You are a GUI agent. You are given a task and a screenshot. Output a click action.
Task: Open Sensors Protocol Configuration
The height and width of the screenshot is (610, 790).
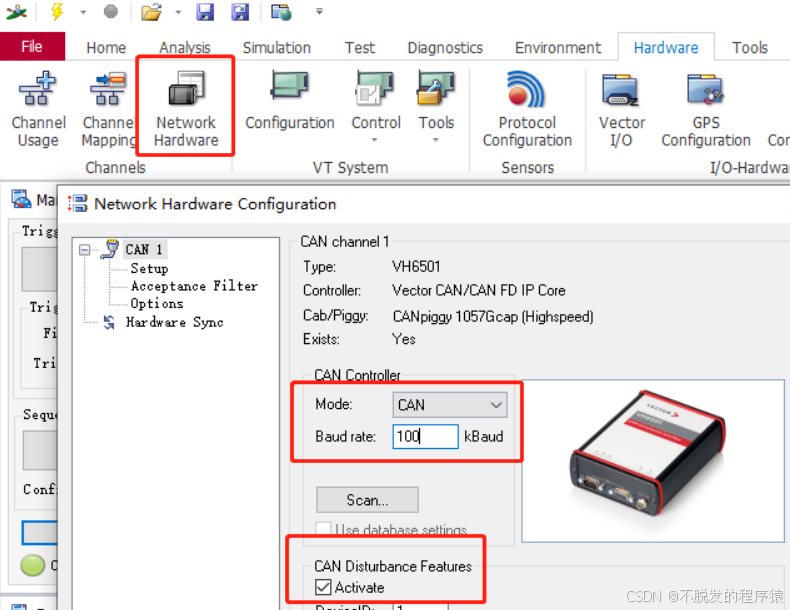point(527,109)
